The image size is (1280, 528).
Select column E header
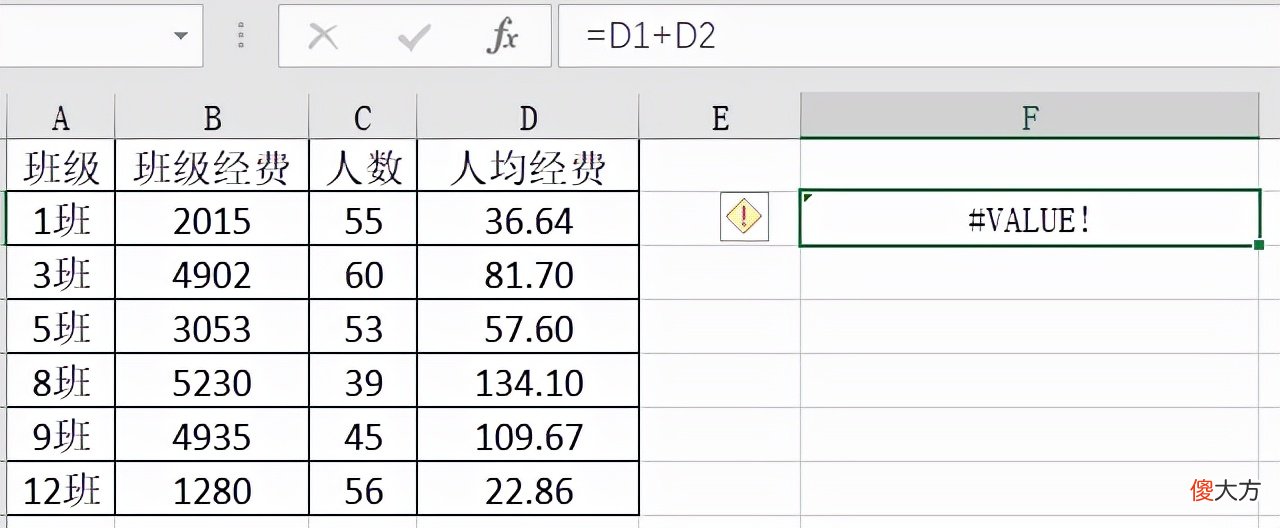[720, 118]
